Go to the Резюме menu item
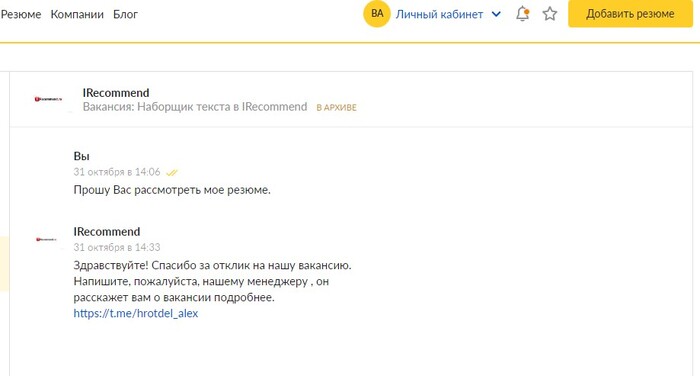Image resolution: width=700 pixels, height=376 pixels. 21,14
